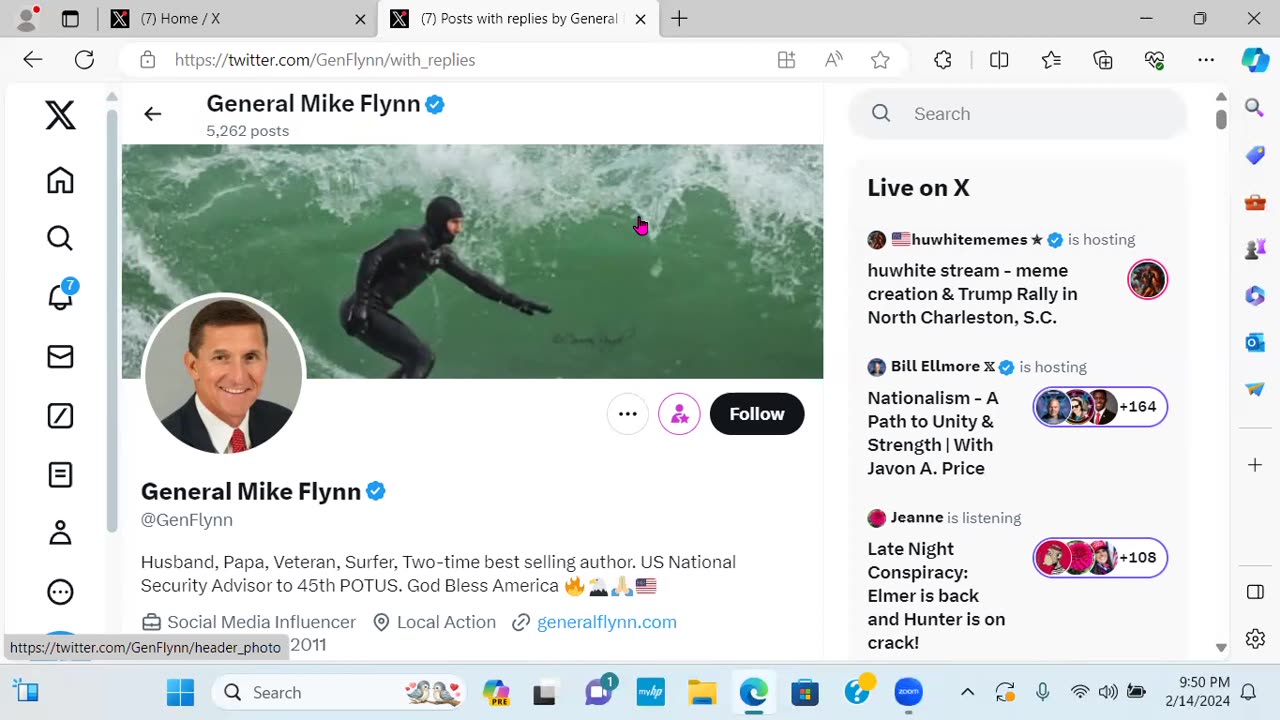Screen dimensions: 1280x720
Task: Open Lists icon in sidebar
Action: (60, 474)
